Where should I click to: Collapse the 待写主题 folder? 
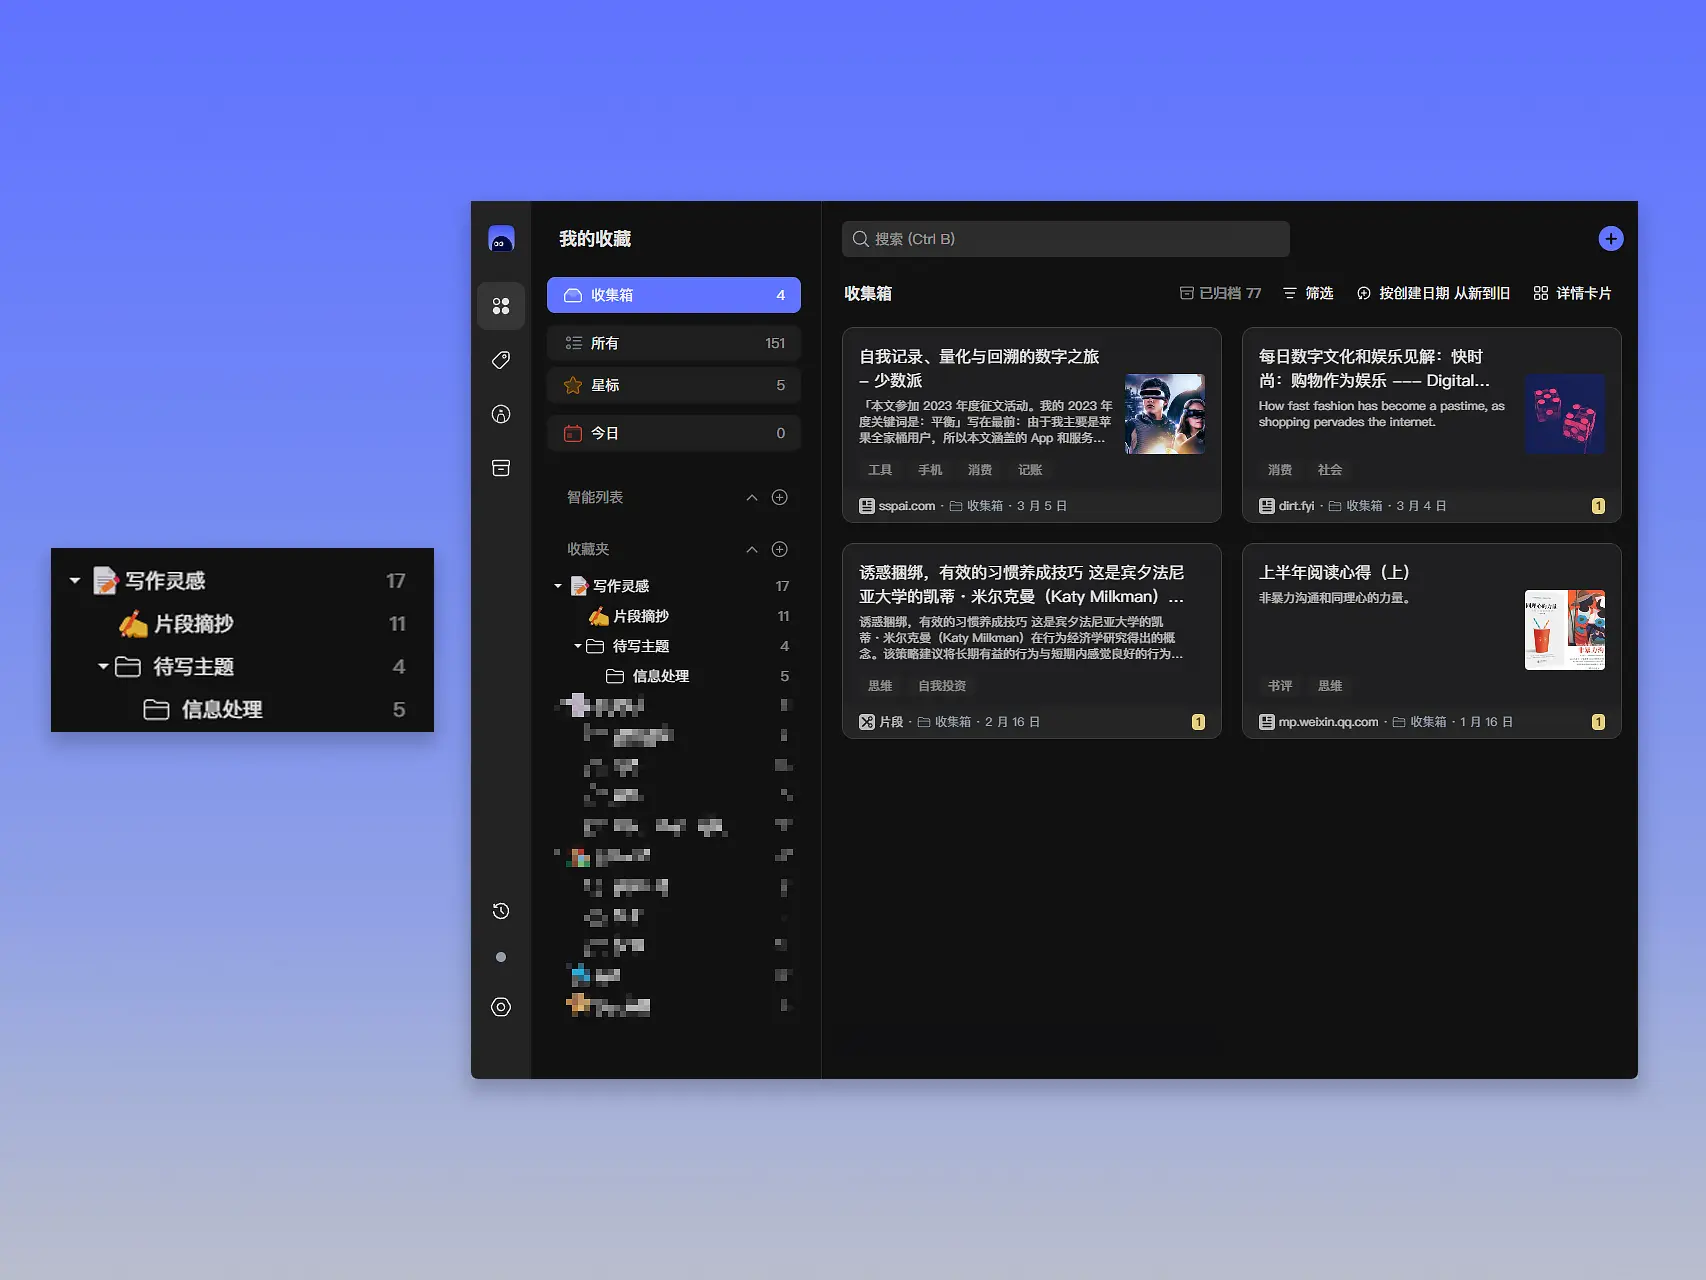(578, 646)
